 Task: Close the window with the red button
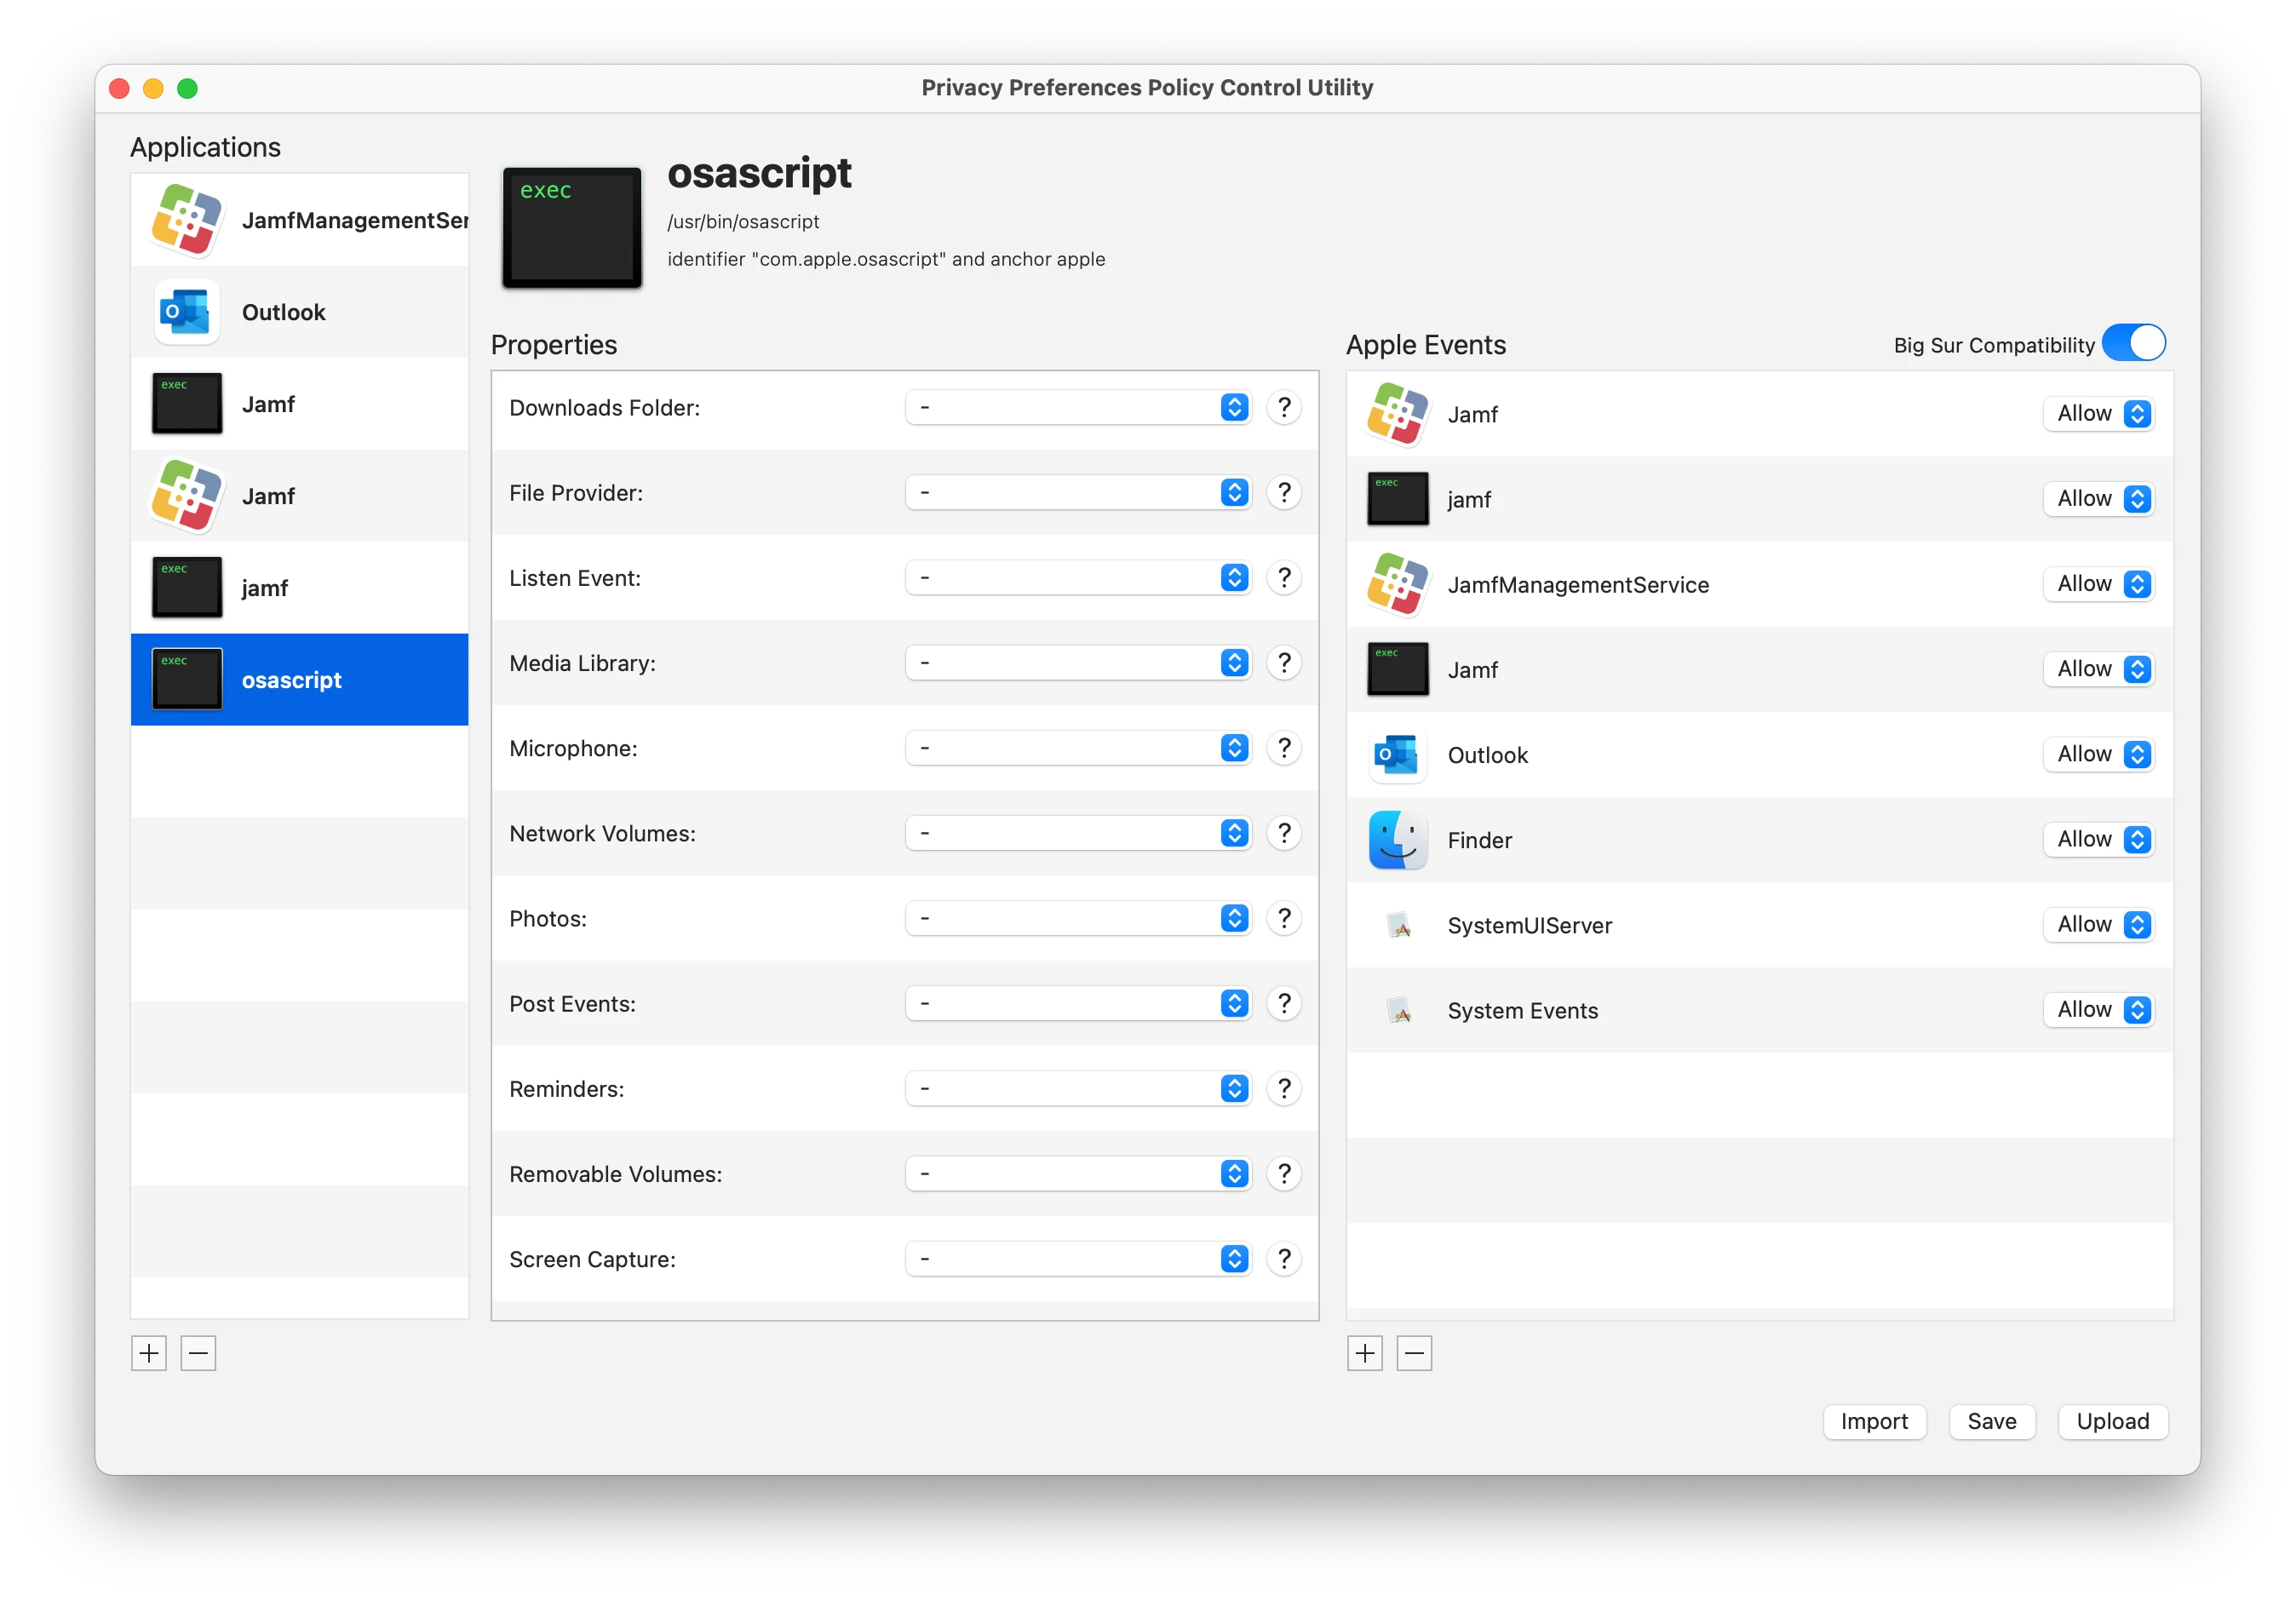[x=119, y=88]
